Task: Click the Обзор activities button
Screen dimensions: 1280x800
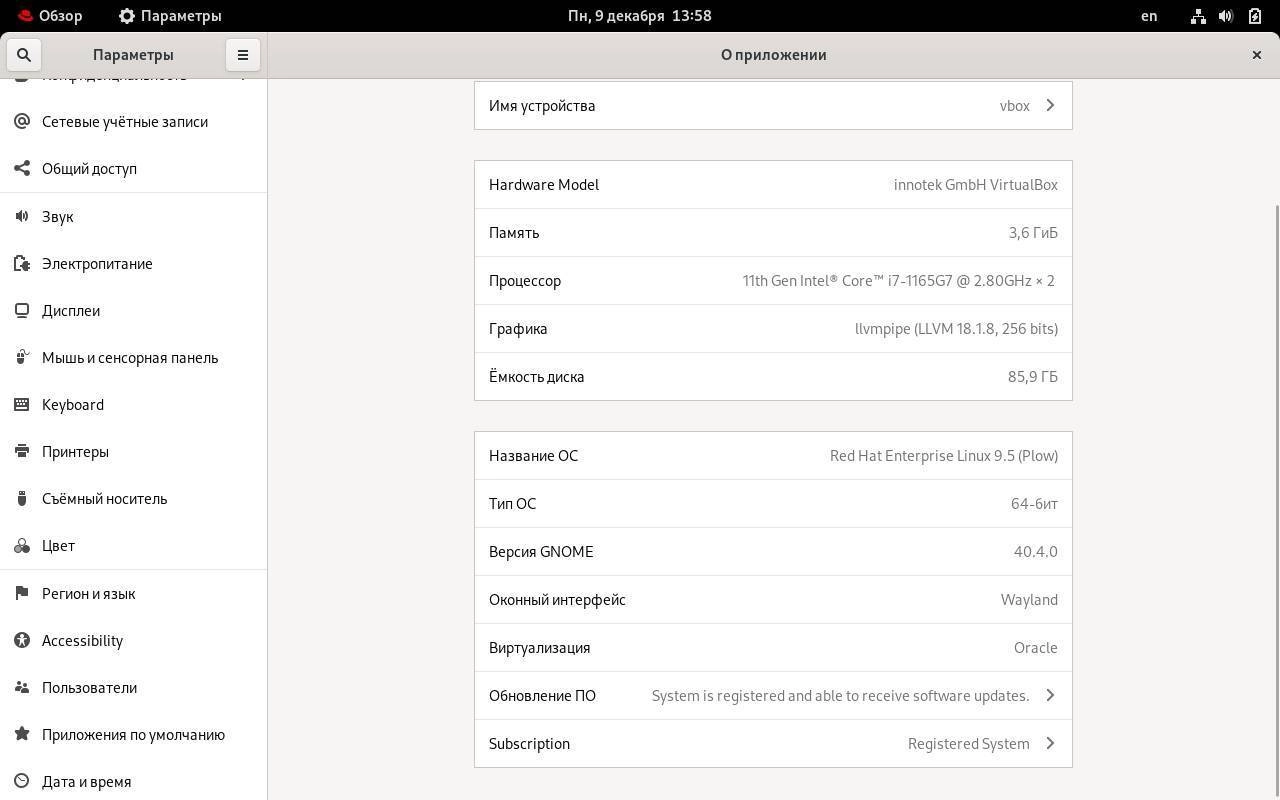Action: [50, 16]
